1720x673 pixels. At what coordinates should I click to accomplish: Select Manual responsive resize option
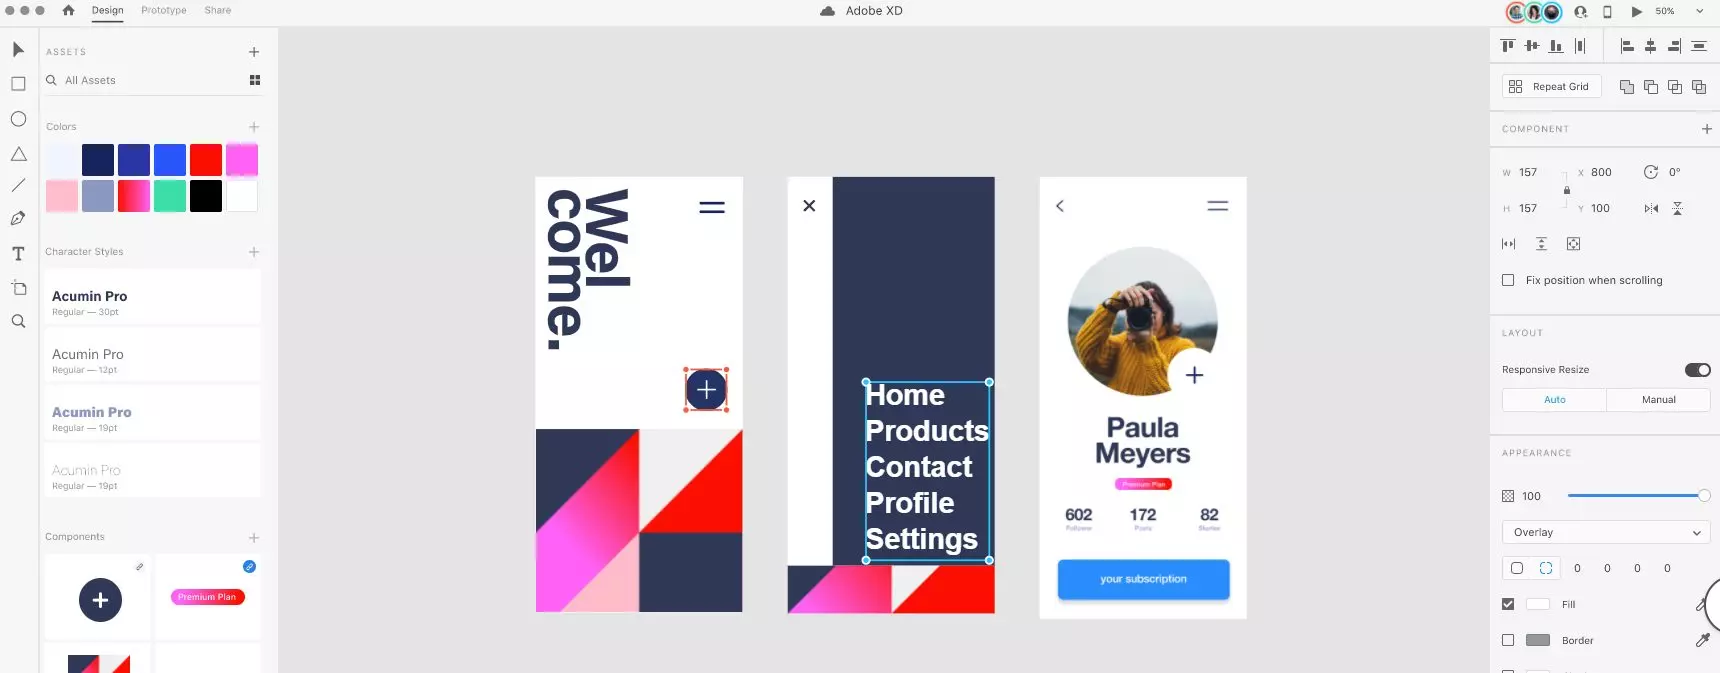click(x=1658, y=400)
